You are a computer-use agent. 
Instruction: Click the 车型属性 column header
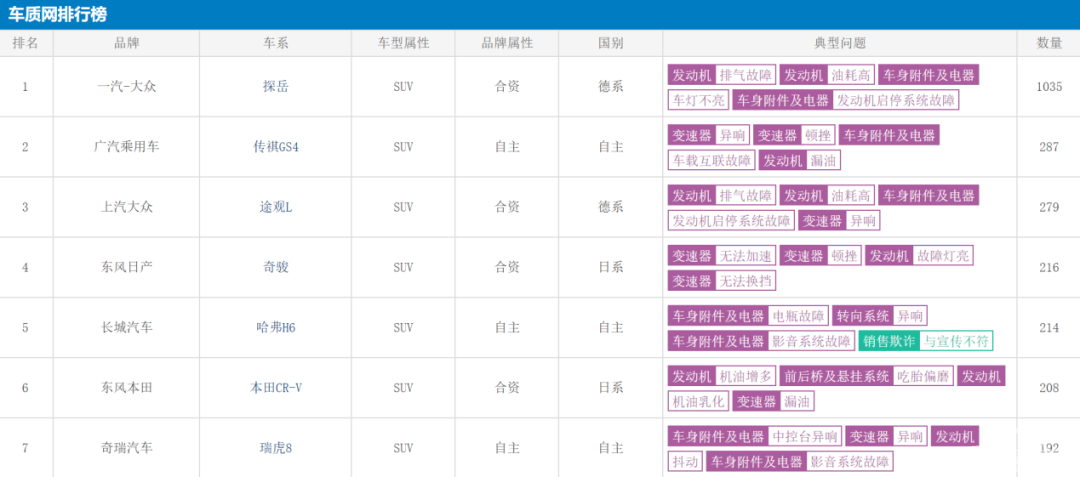[x=403, y=43]
